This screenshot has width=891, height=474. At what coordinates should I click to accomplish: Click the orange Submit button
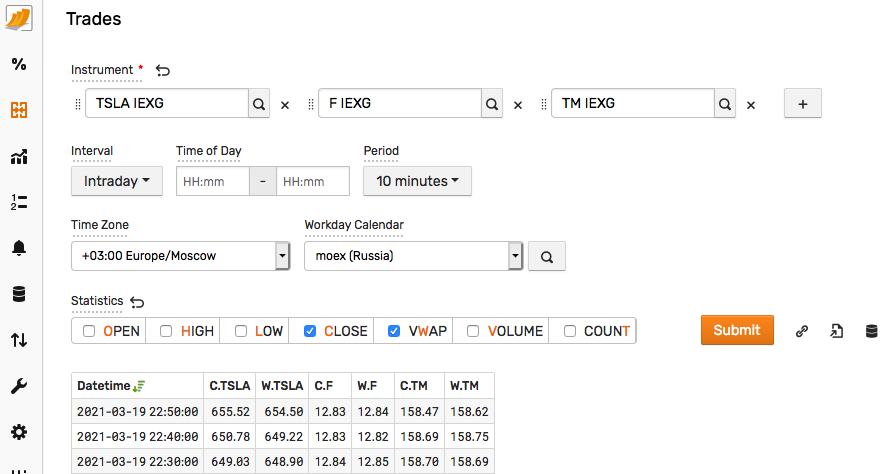point(737,330)
